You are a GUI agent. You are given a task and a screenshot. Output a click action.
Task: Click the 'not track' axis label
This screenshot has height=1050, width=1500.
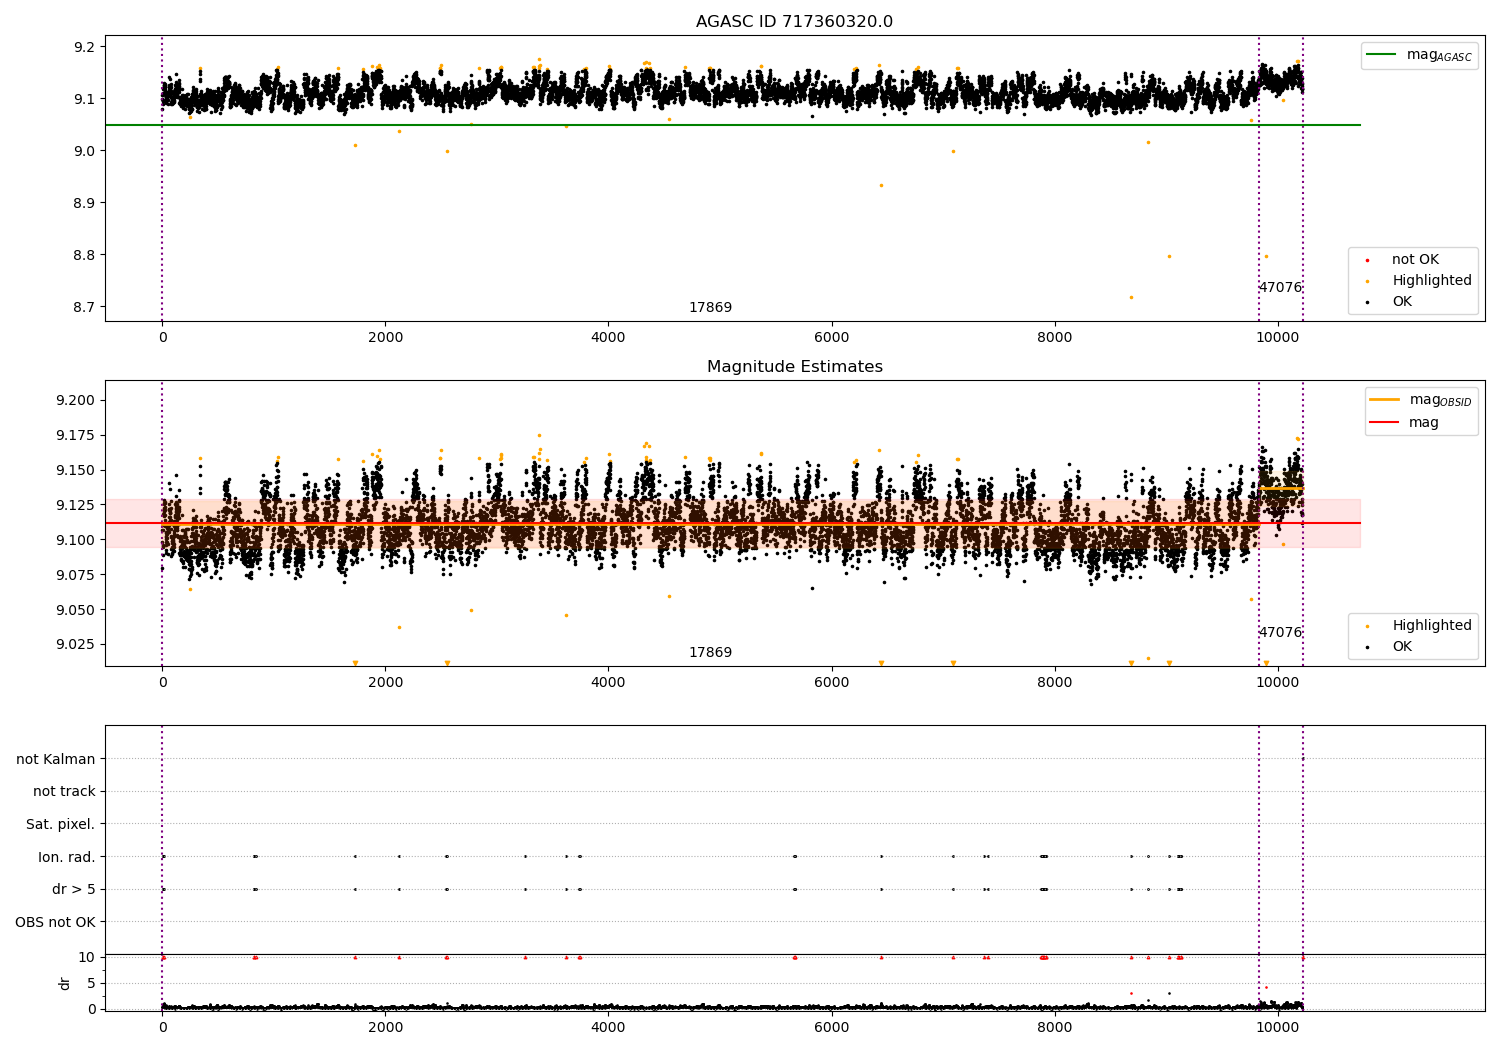tap(64, 792)
